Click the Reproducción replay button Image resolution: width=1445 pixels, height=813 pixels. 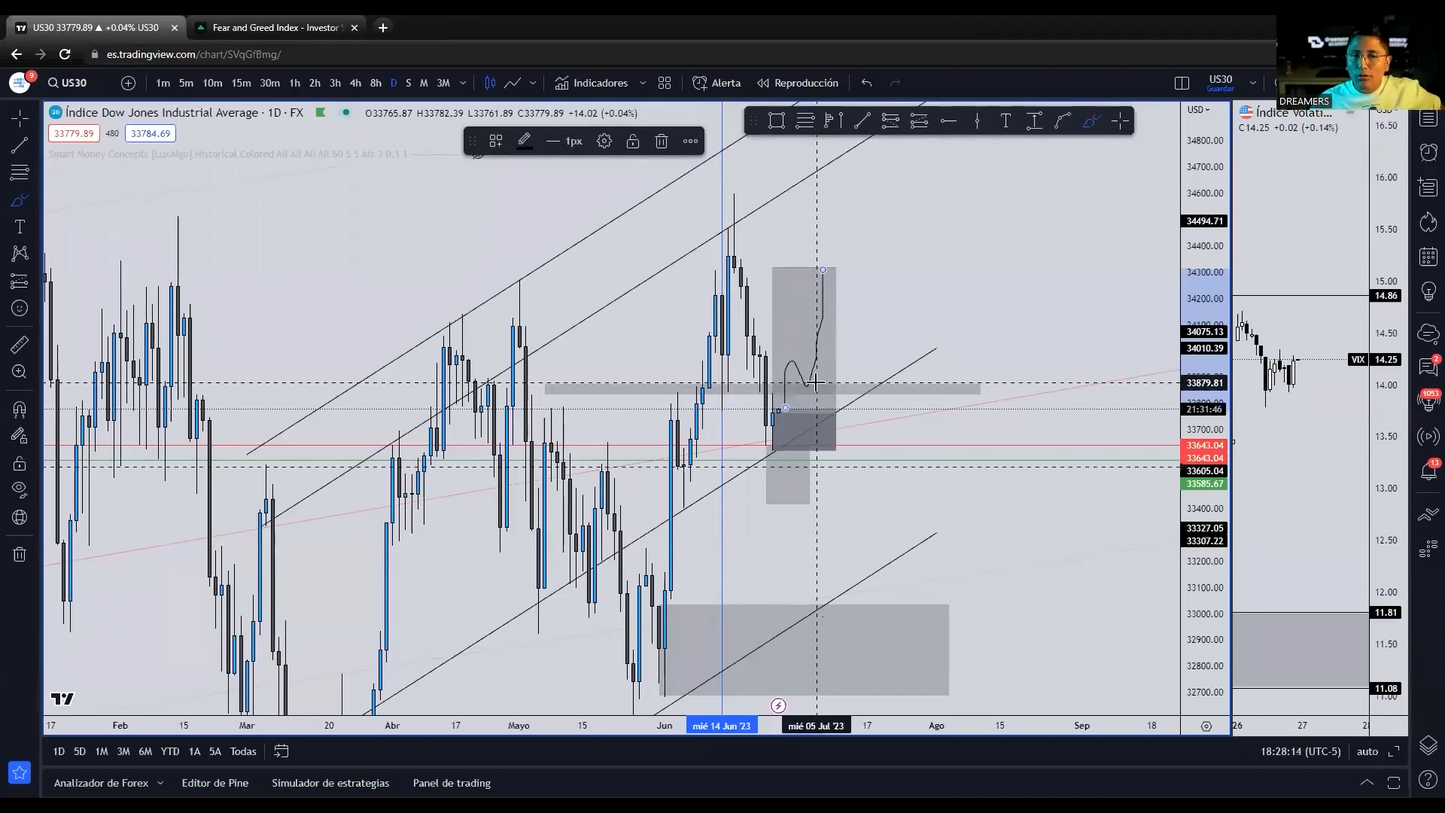[797, 83]
